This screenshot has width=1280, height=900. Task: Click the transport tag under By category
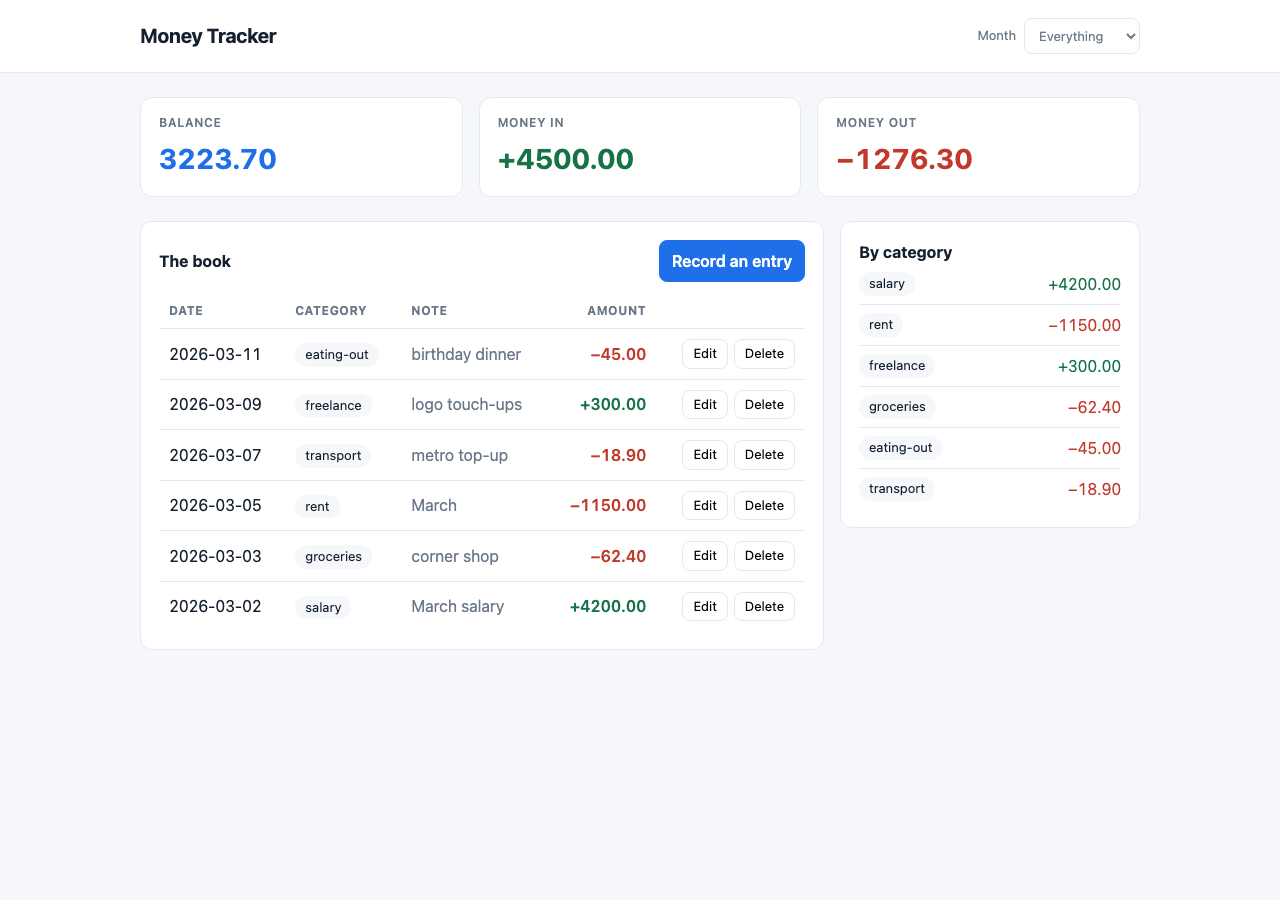coord(897,489)
